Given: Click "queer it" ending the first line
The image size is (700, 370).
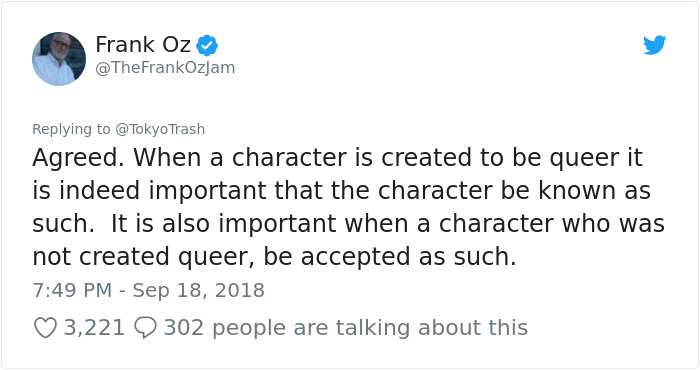Looking at the screenshot, I should point(596,158).
